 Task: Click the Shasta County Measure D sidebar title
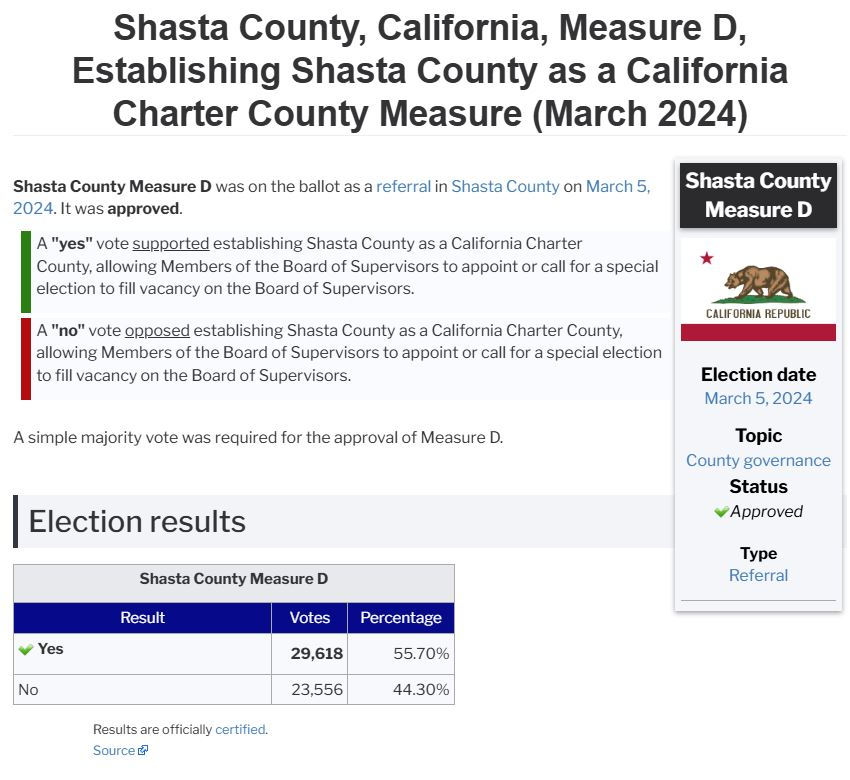758,195
